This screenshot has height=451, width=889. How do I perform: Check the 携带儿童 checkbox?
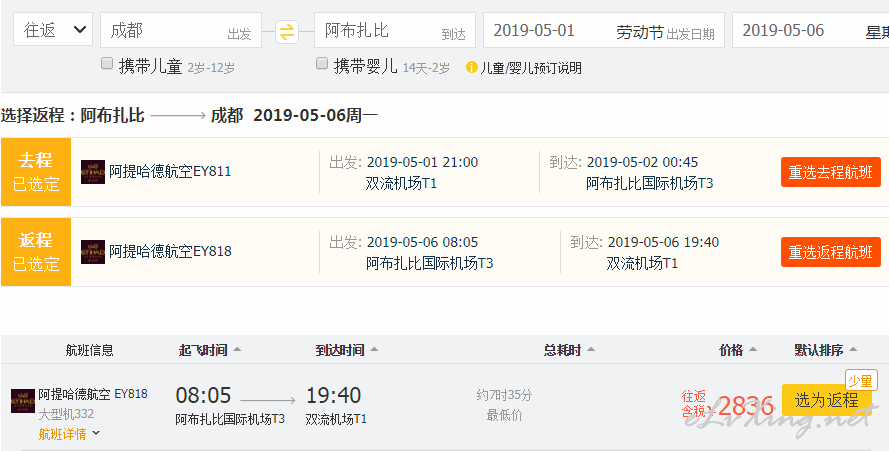(x=107, y=64)
